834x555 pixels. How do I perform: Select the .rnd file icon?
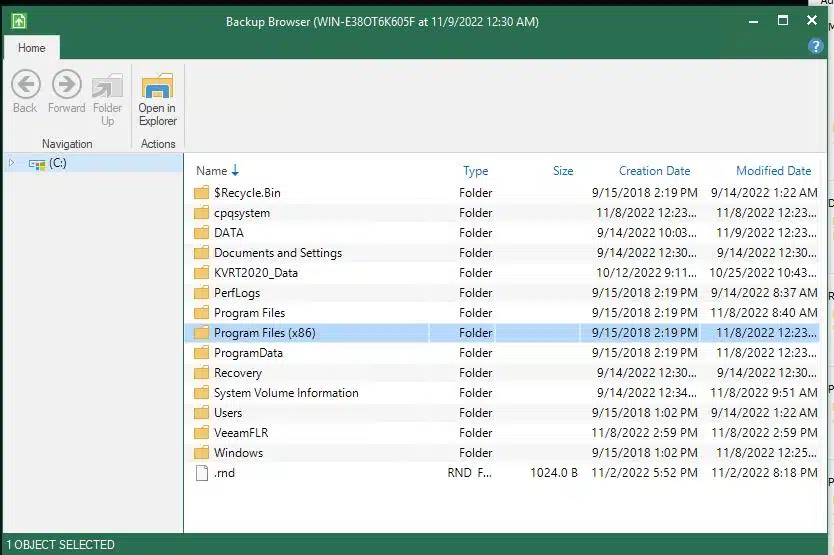(201, 473)
